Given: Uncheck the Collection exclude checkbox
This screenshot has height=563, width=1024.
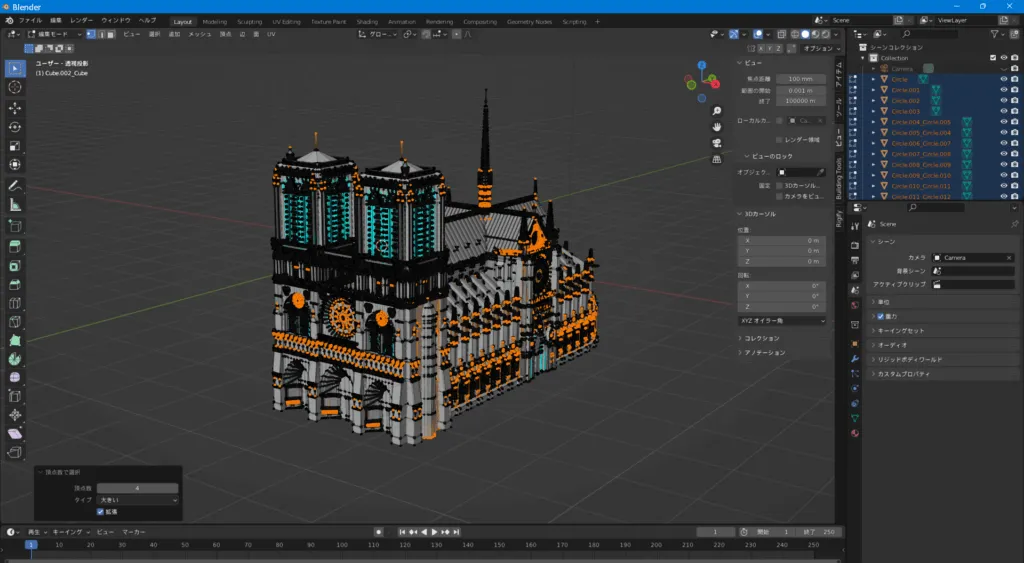Looking at the screenshot, I should click(x=993, y=58).
